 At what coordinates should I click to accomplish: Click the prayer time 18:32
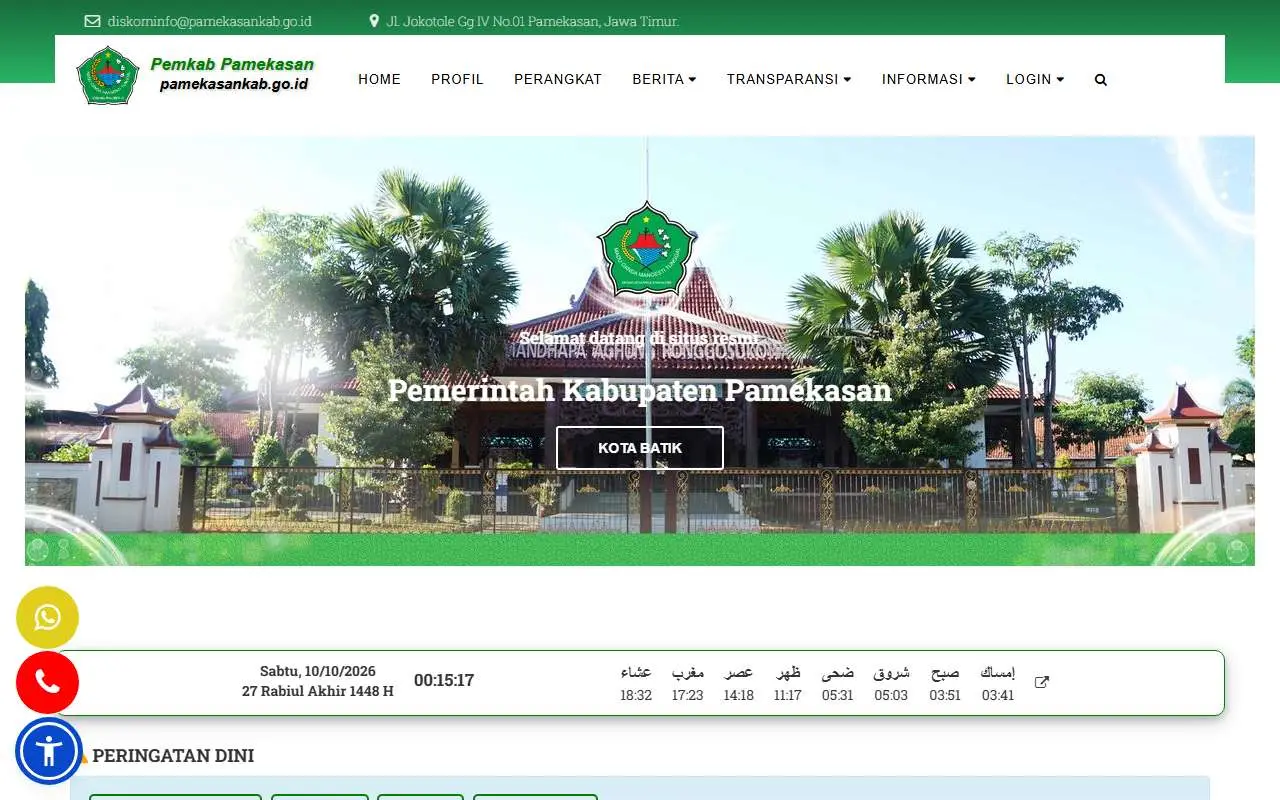click(x=636, y=695)
